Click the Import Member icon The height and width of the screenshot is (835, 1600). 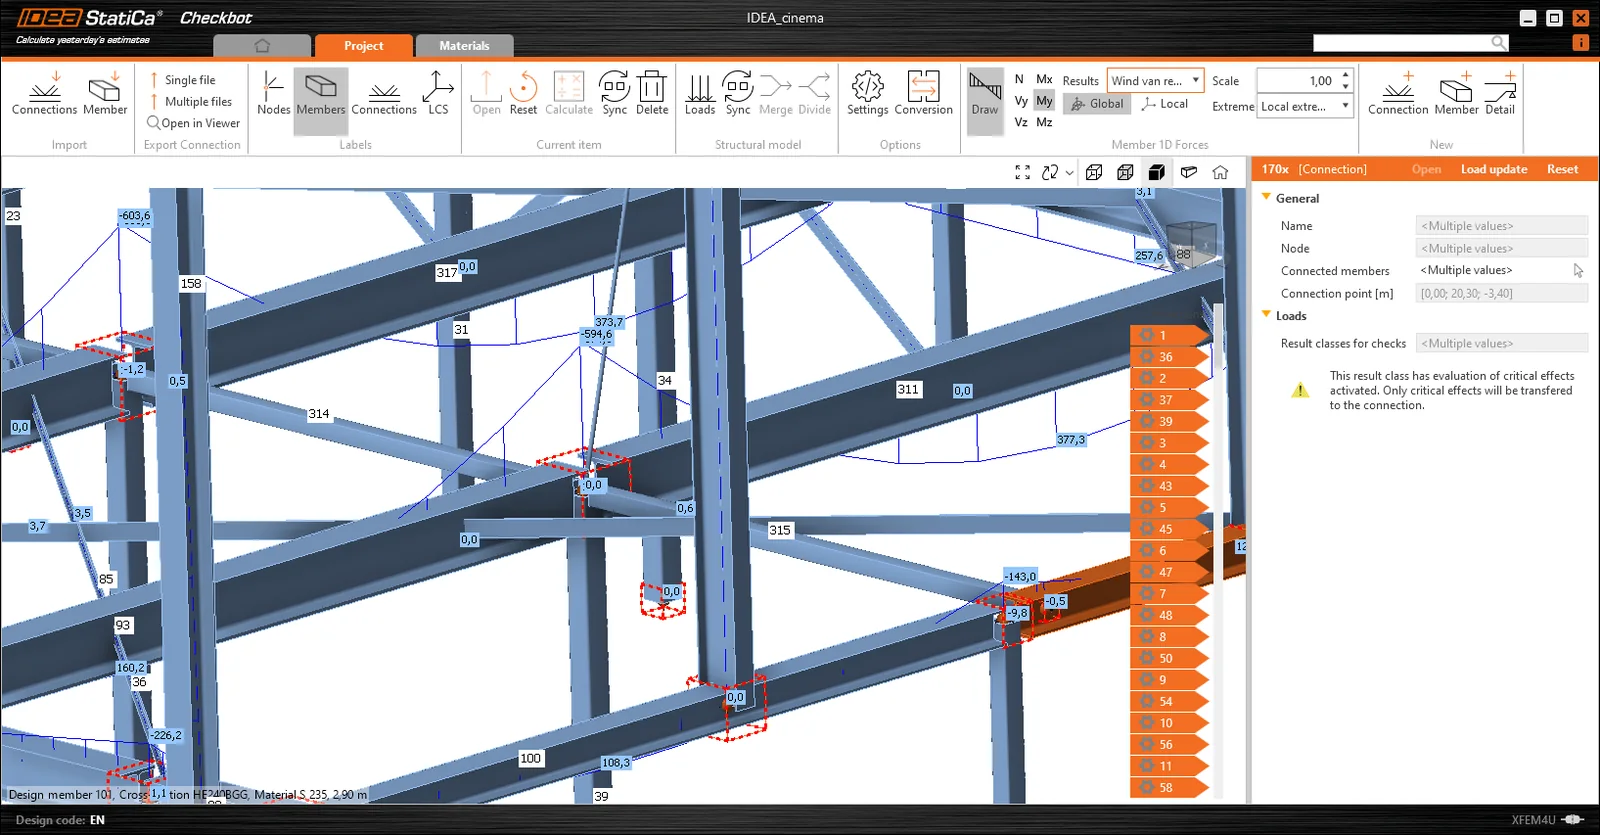click(105, 93)
